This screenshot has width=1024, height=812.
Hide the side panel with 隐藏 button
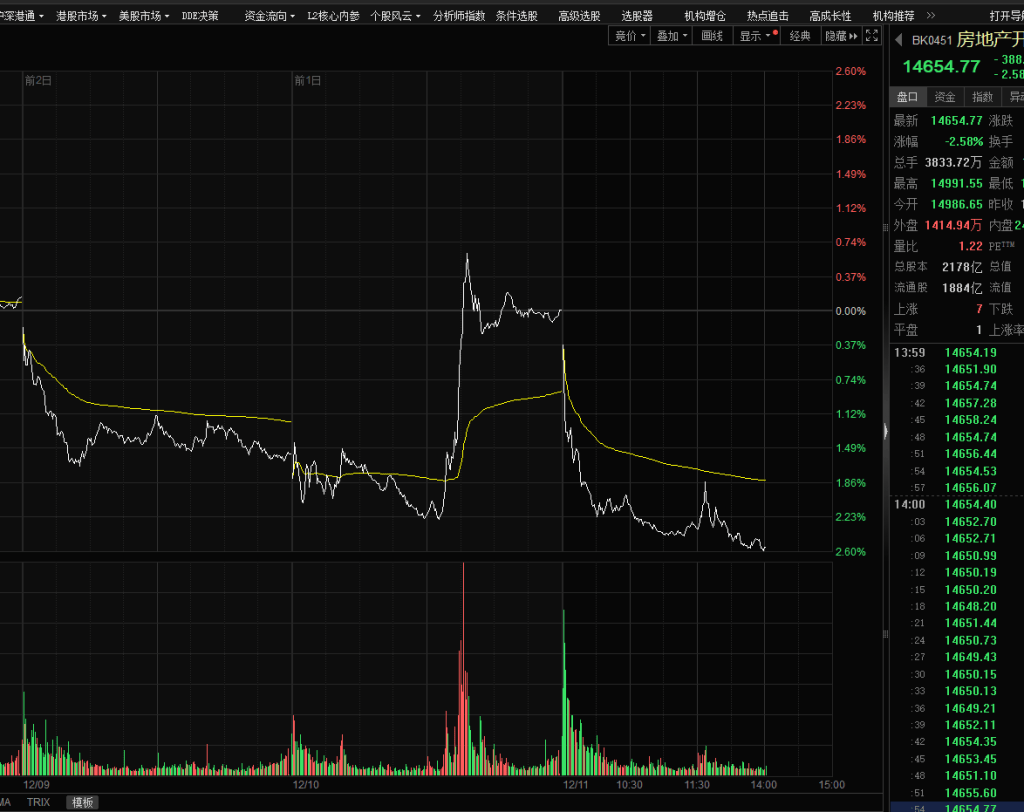840,35
